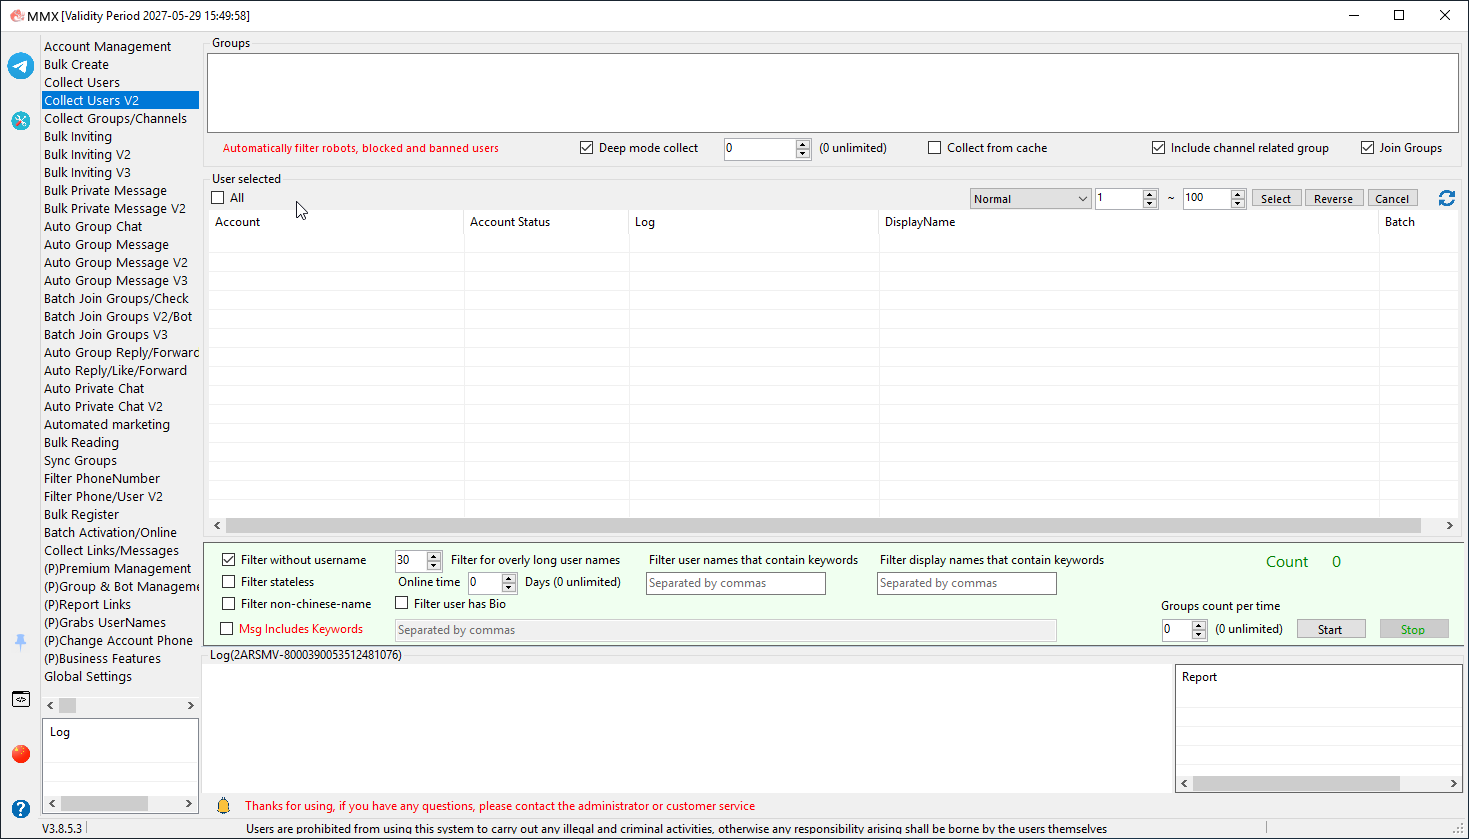Open the console window icon in the sidebar
Viewport: 1469px width, 839px height.
(x=21, y=699)
